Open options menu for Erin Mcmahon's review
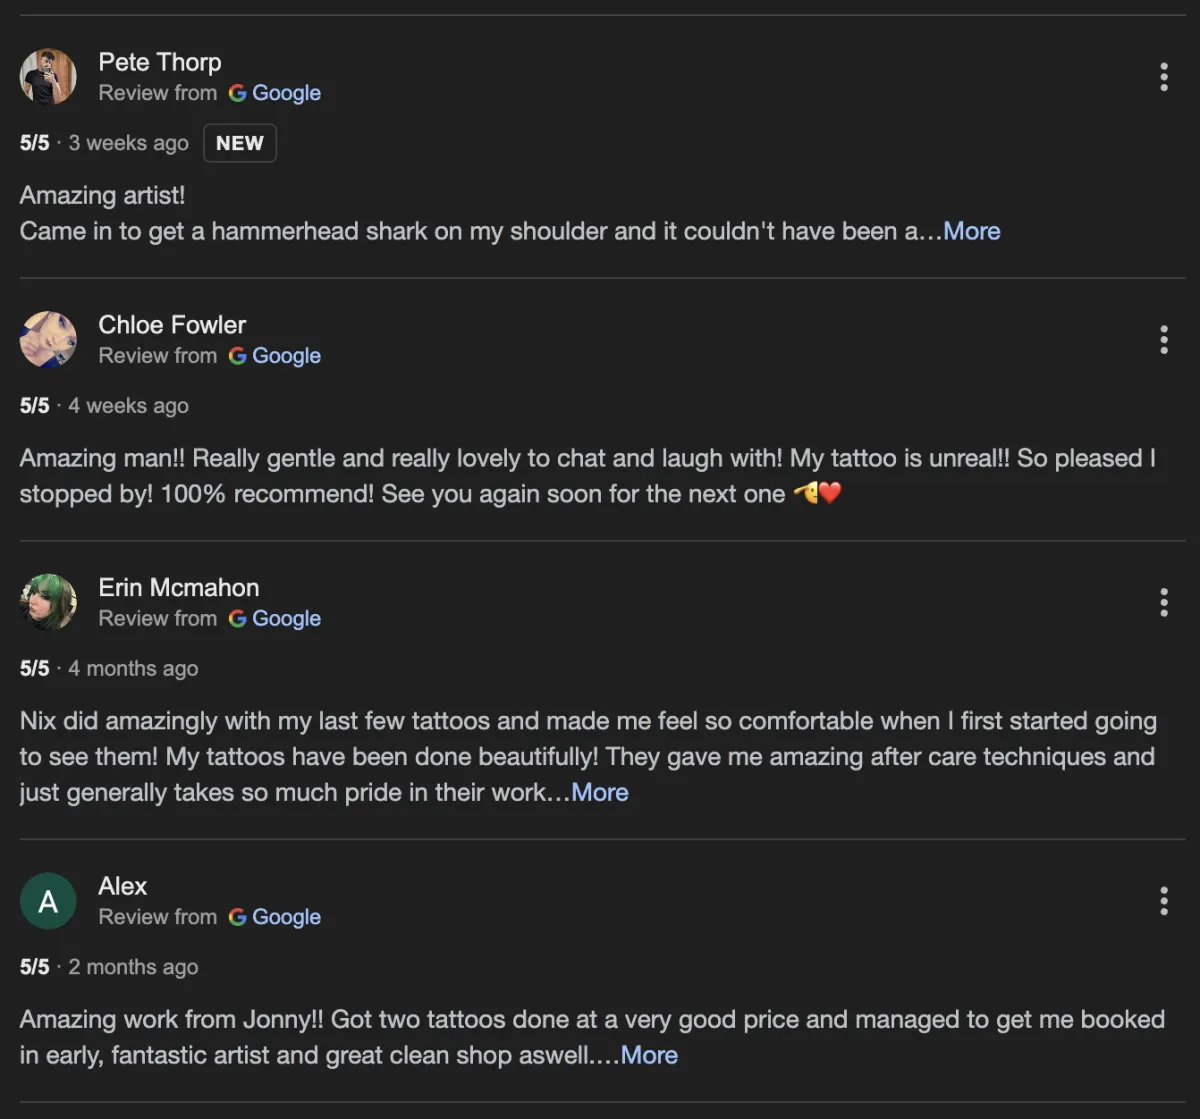This screenshot has height=1119, width=1200. 1163,602
